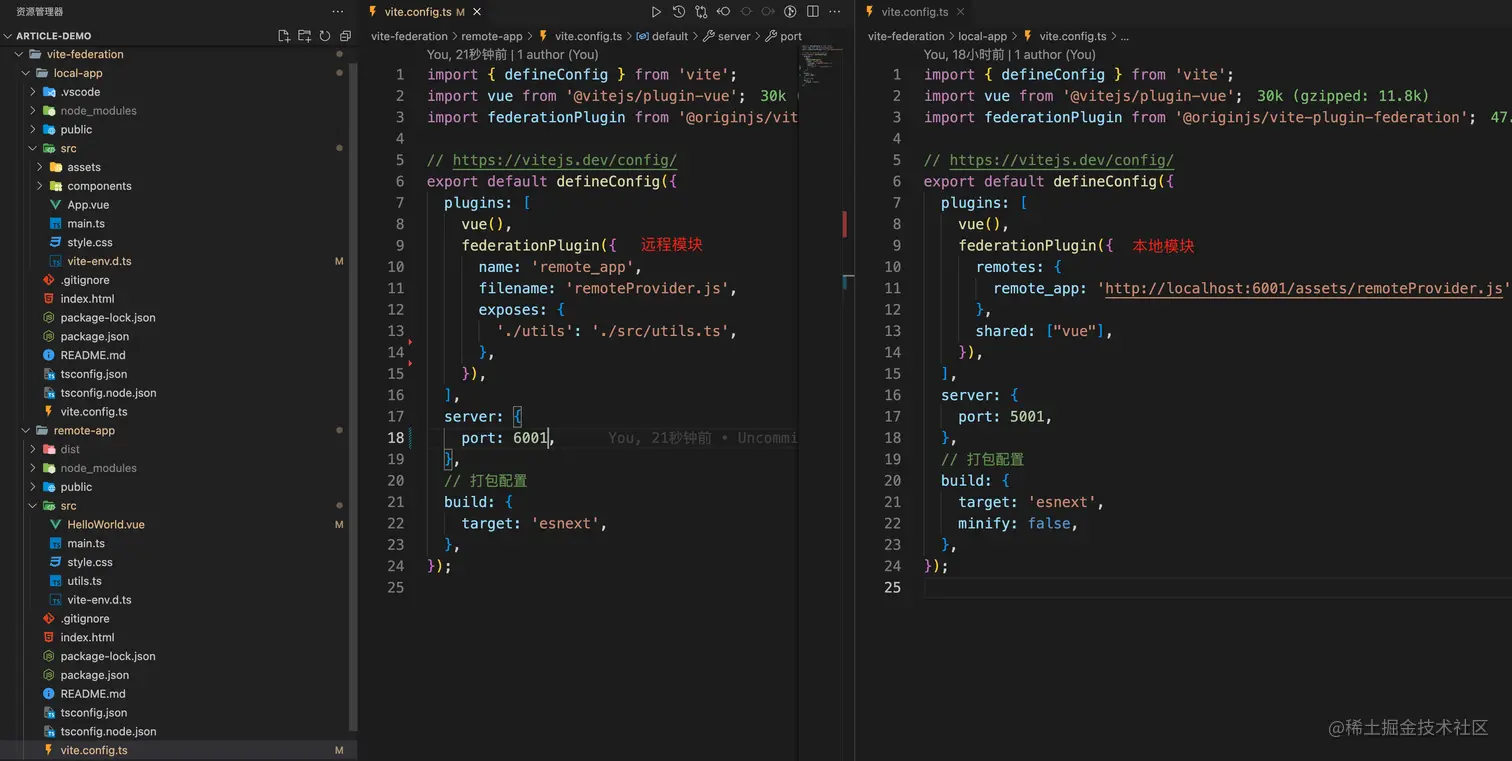
Task: Click the New Folder icon in Explorer
Action: 305,36
